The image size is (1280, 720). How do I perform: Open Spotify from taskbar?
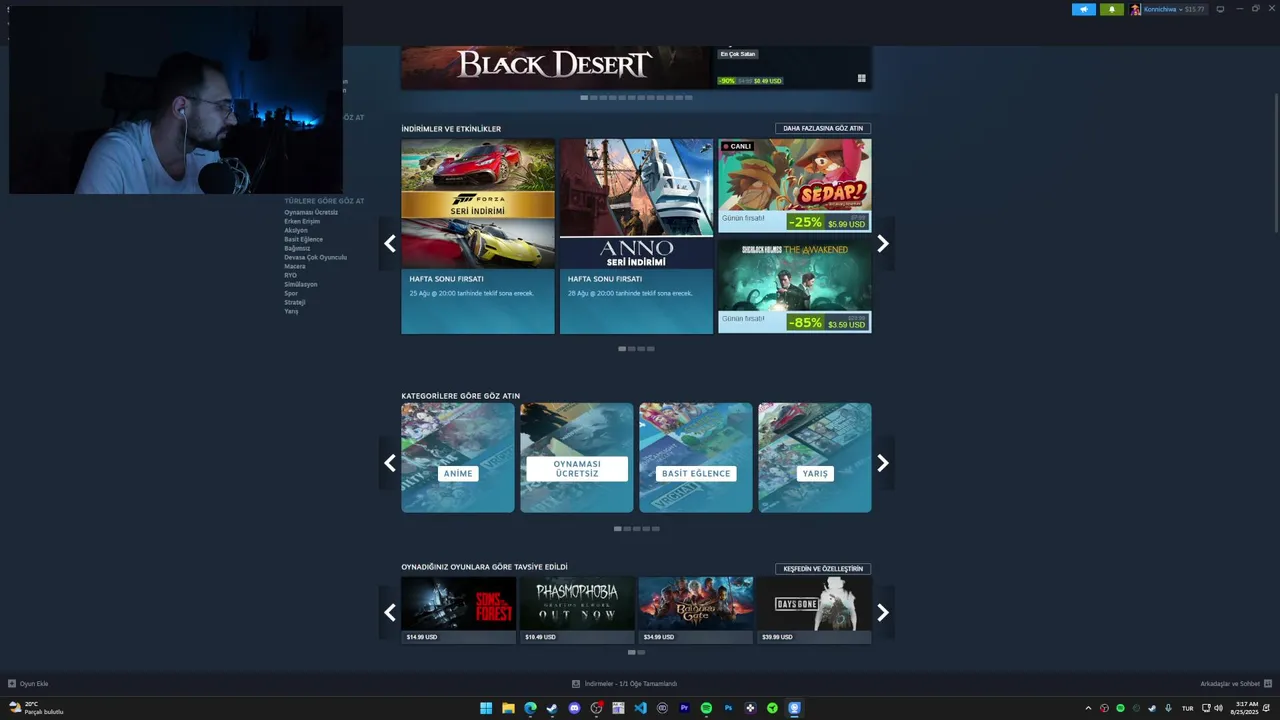[706, 708]
